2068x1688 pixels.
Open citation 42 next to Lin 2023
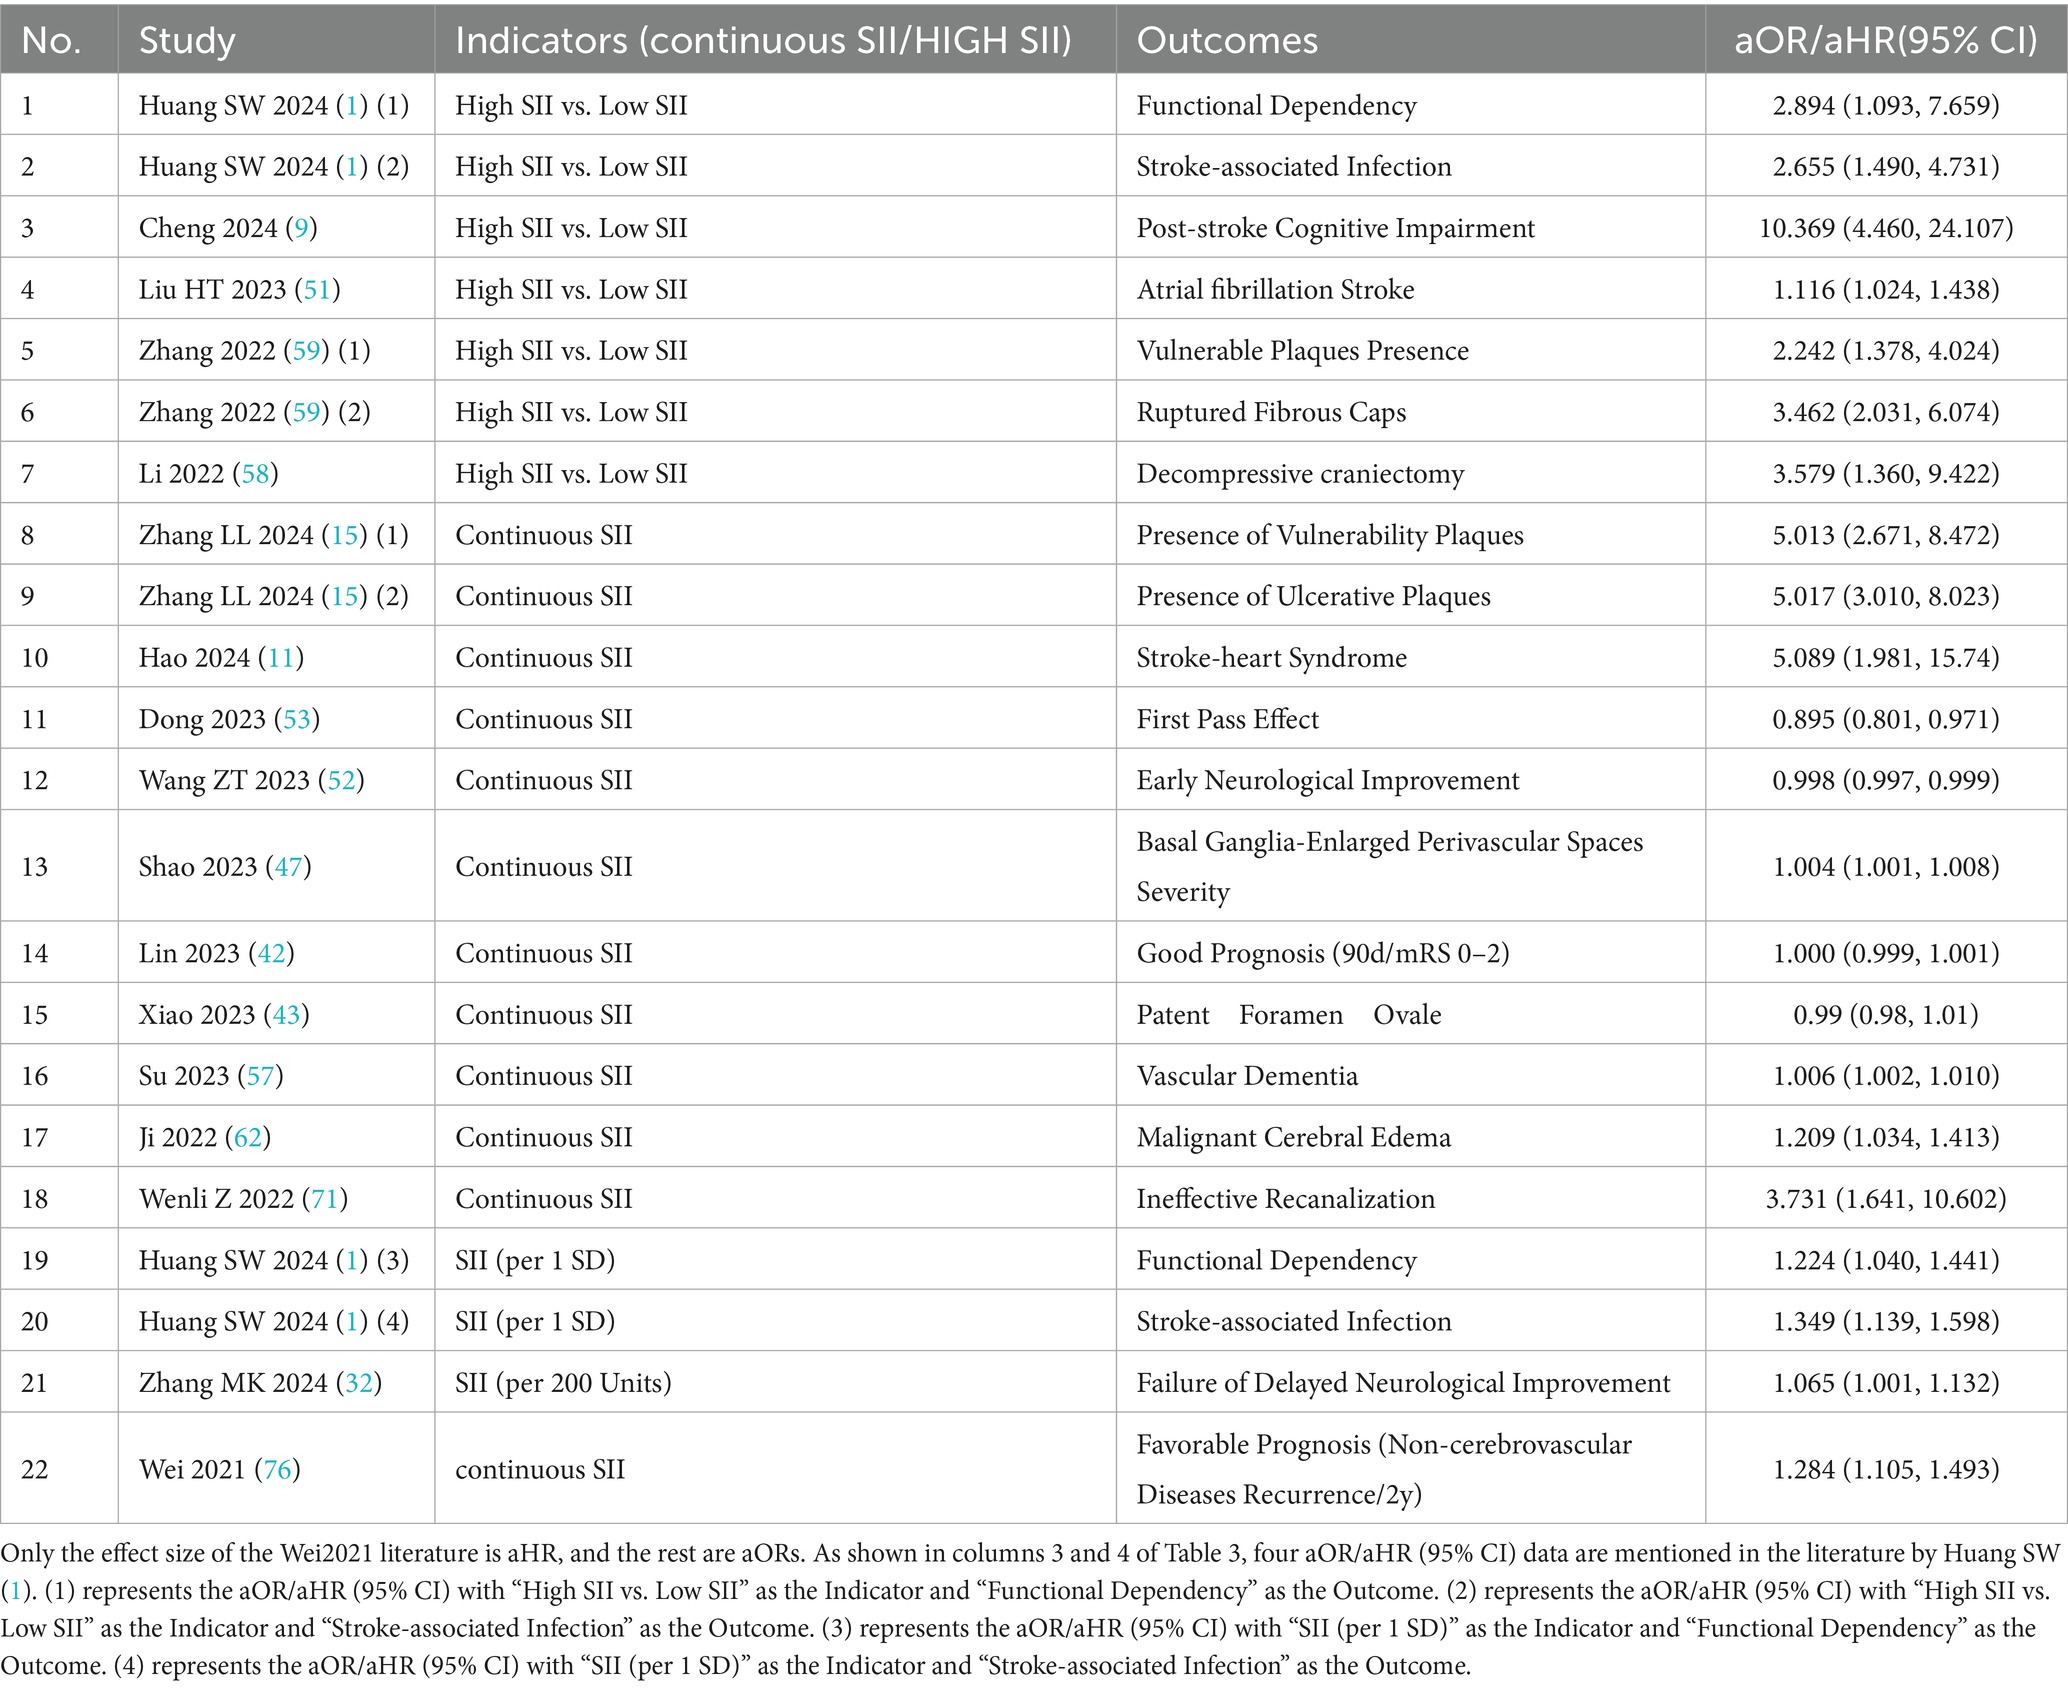[271, 954]
